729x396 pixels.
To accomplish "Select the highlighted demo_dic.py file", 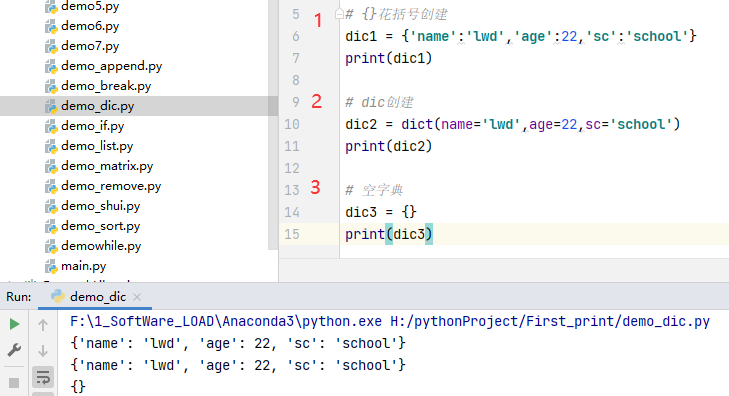I will [x=98, y=106].
